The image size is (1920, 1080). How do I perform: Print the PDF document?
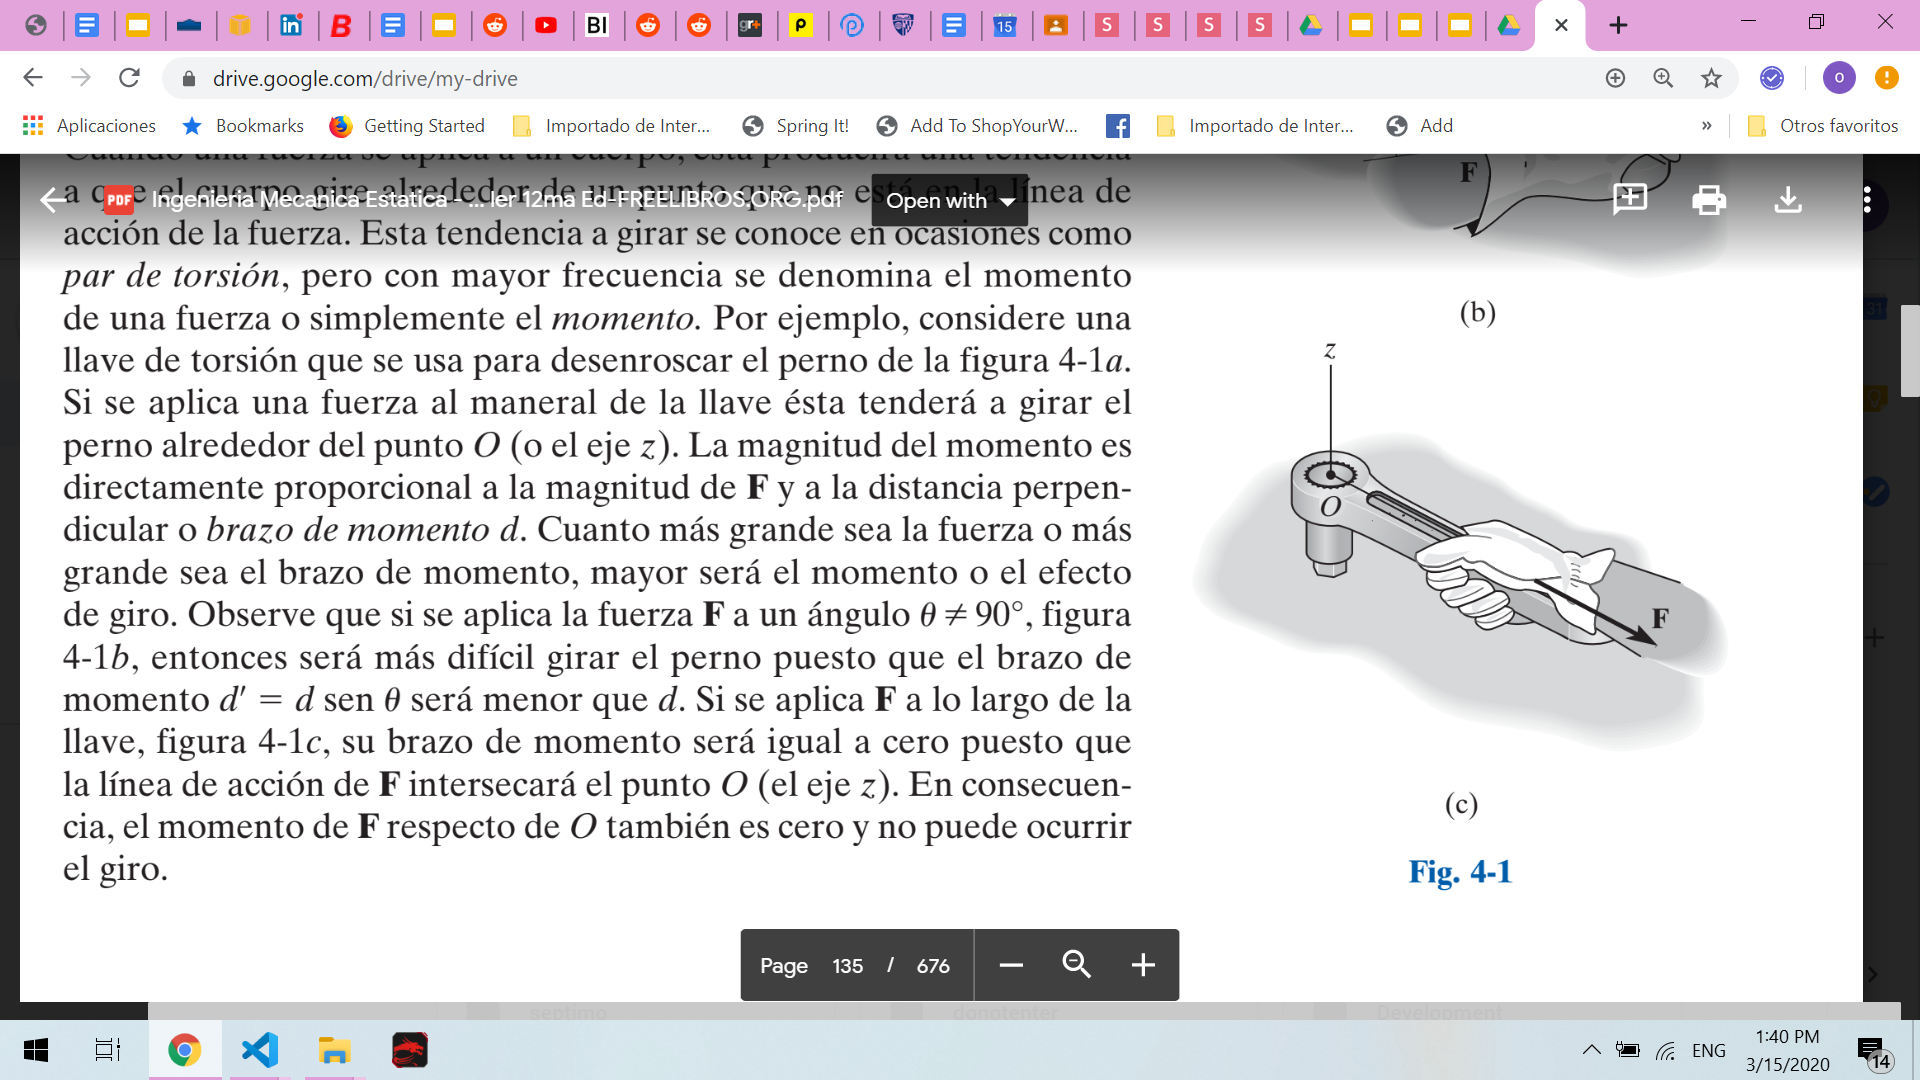coord(1709,200)
